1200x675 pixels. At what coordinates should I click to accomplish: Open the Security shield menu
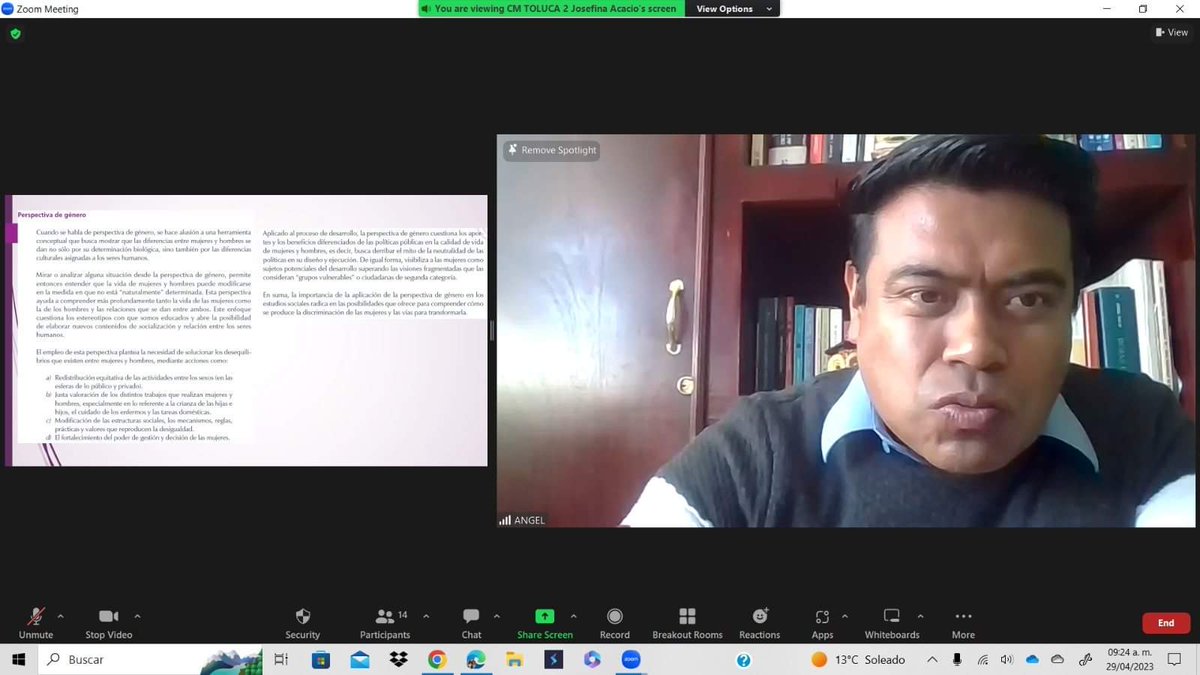(x=303, y=623)
